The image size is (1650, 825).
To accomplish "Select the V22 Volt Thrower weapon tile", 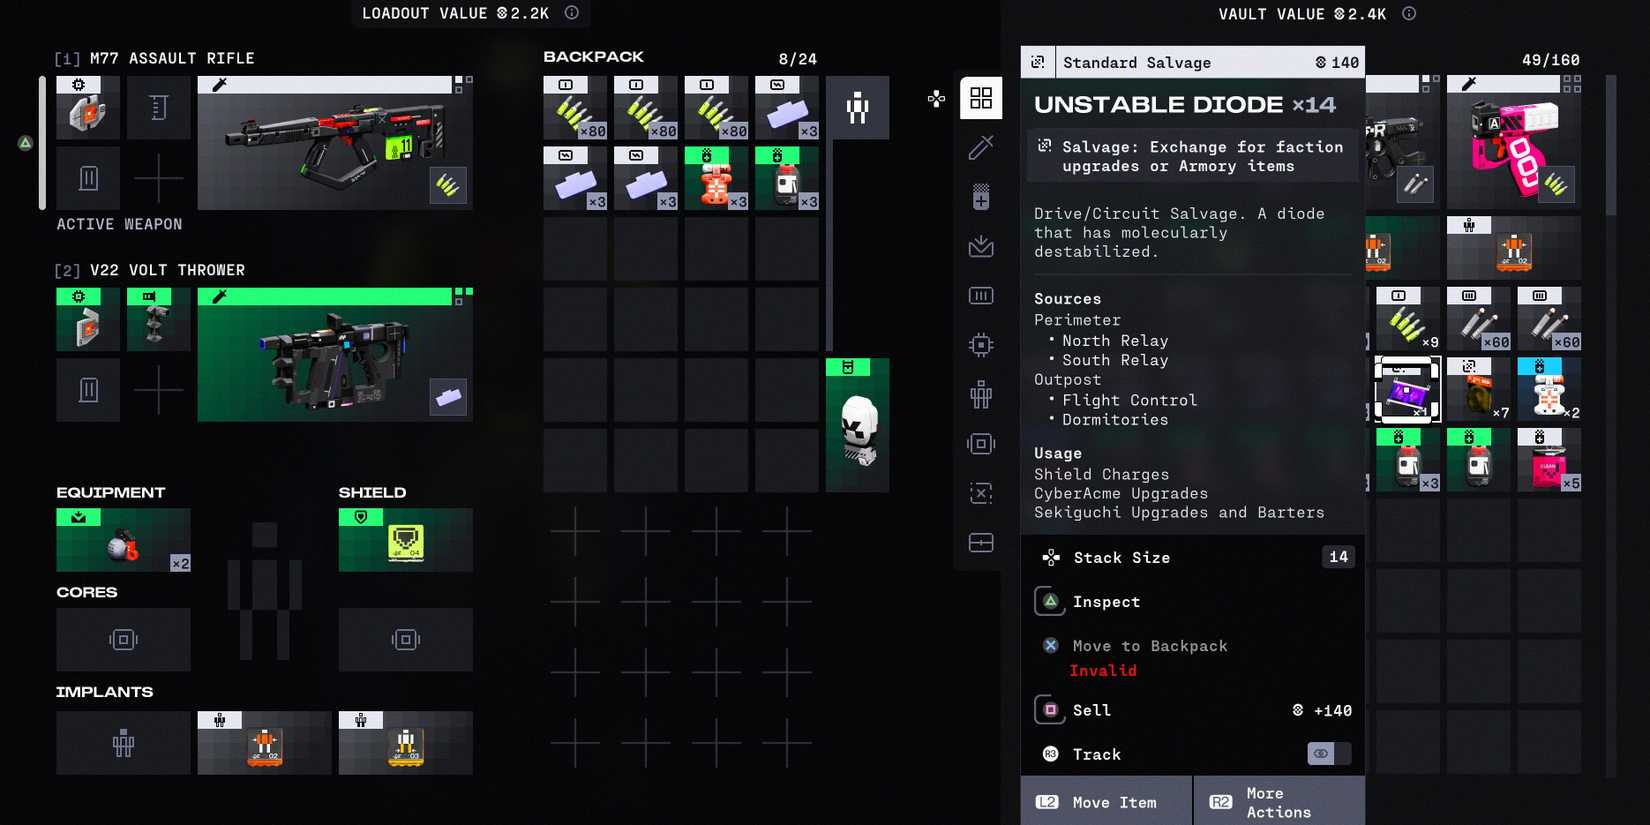I will [335, 355].
